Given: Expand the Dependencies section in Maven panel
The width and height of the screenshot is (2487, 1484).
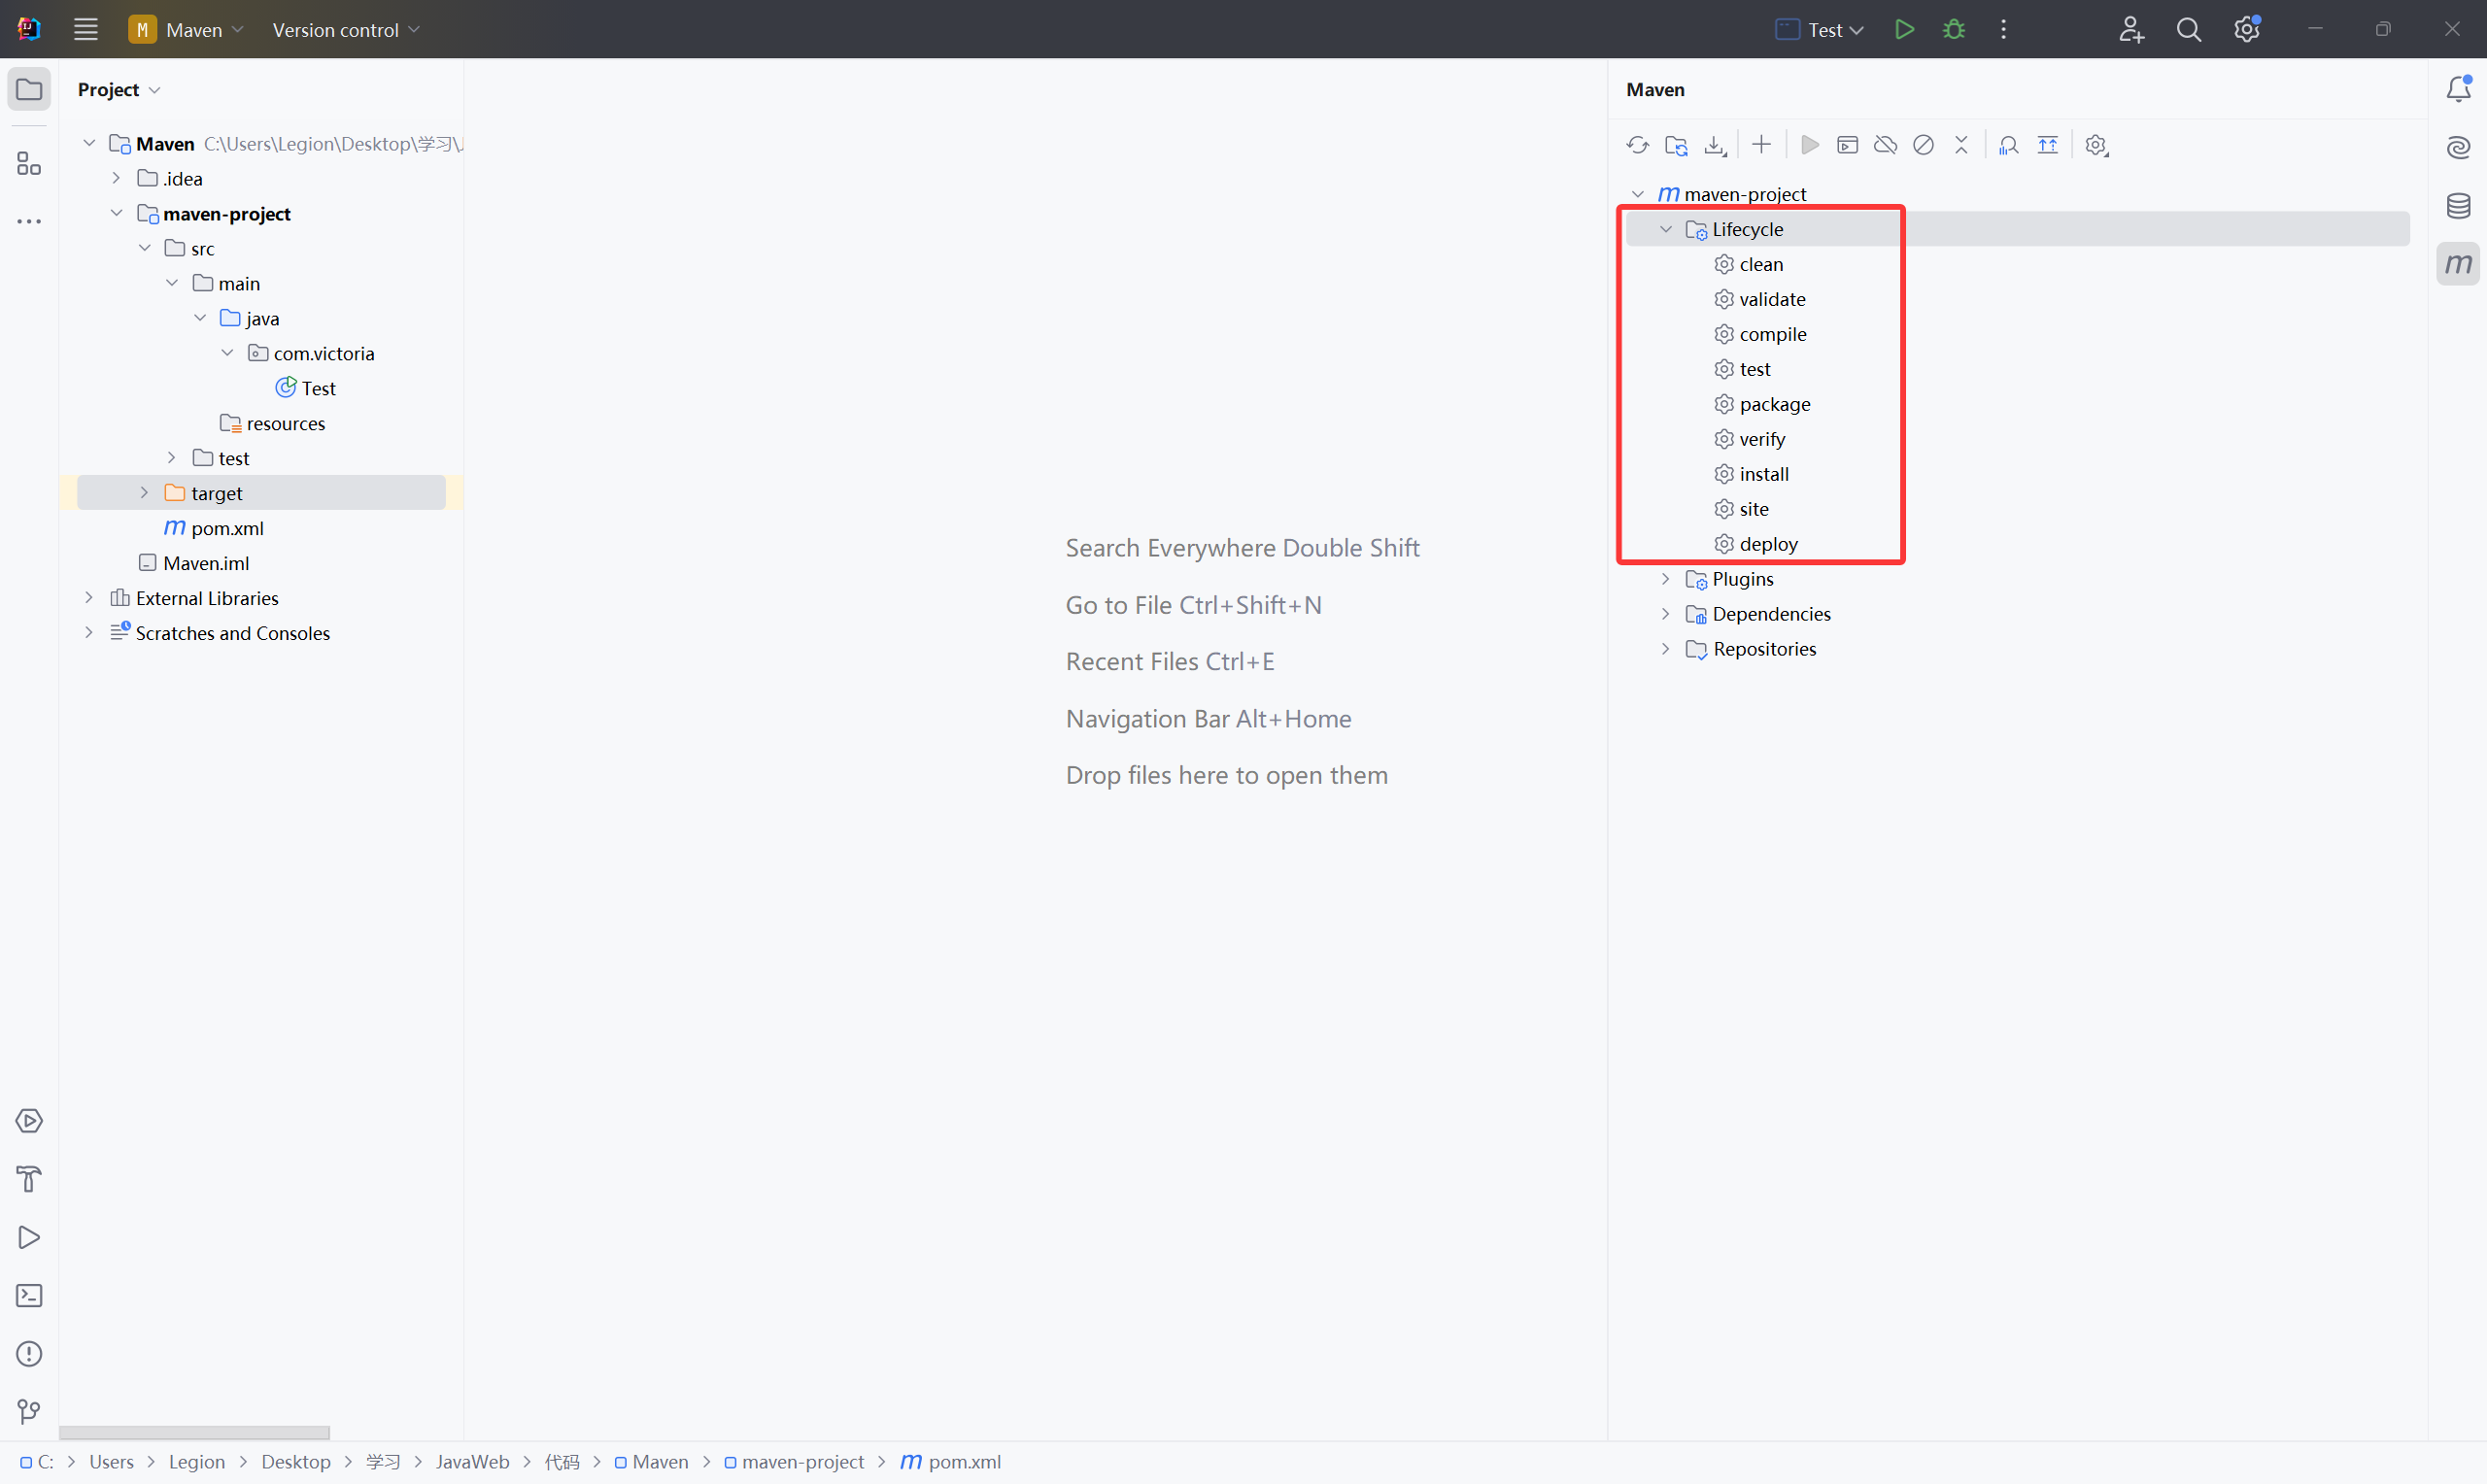Looking at the screenshot, I should point(1666,613).
